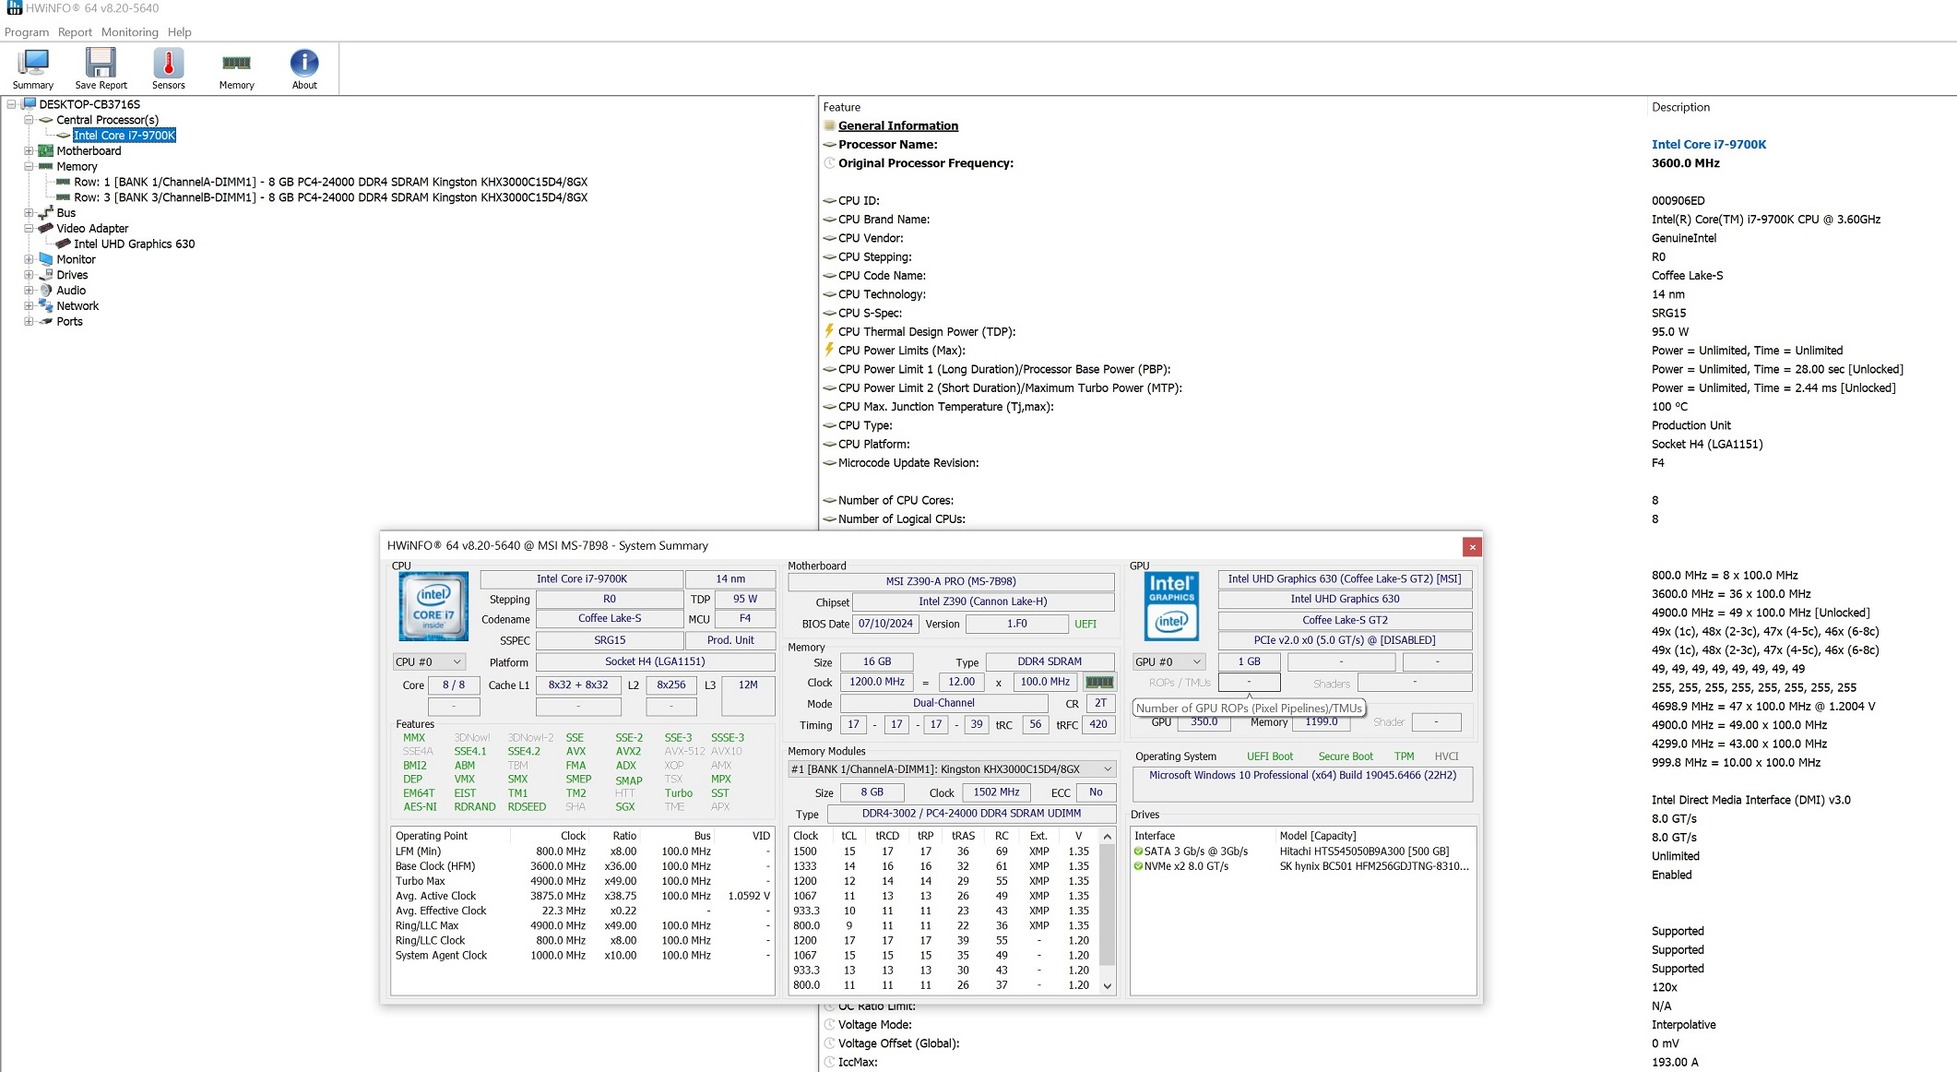Click the green status icon for the NVMe drive

[1138, 867]
